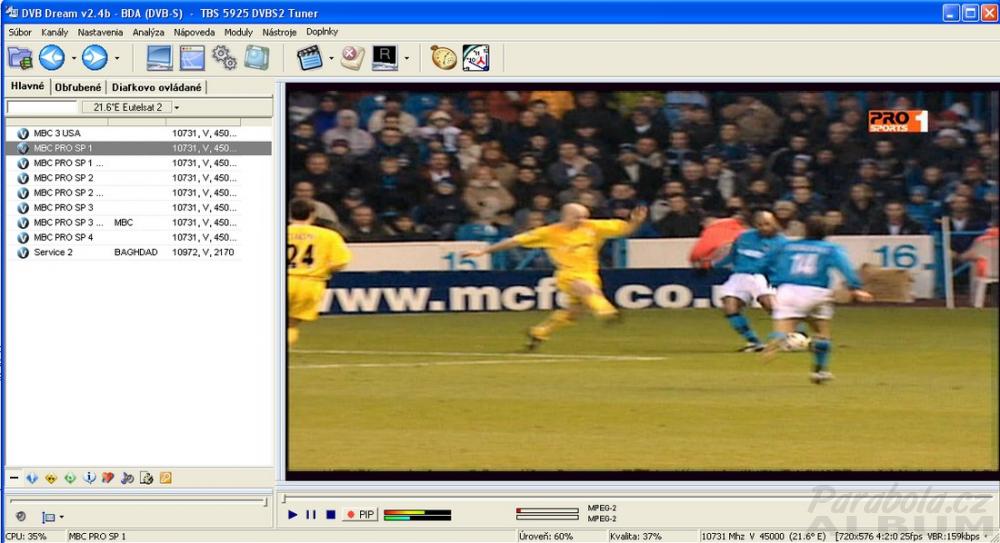This screenshot has height=543, width=1000.
Task: Click the fullscreen monitor toolbar icon
Action: click(159, 58)
